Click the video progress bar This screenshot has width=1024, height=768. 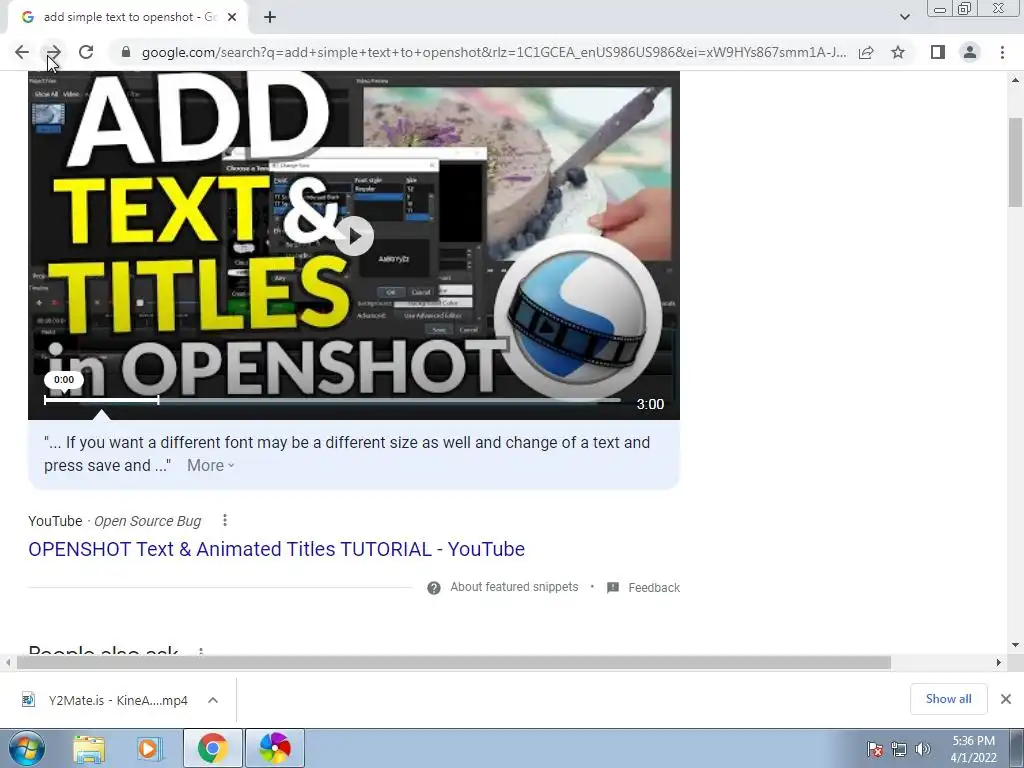click(332, 400)
